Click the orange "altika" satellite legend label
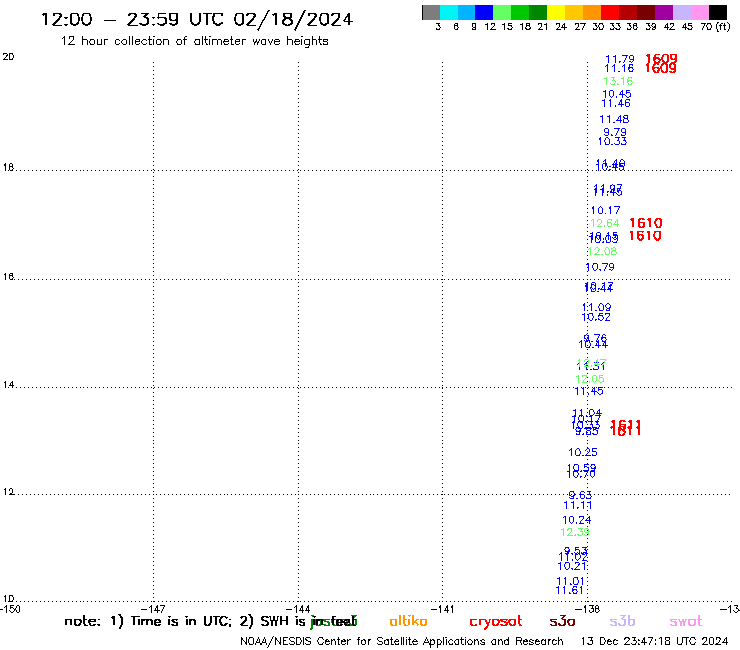 (x=408, y=621)
